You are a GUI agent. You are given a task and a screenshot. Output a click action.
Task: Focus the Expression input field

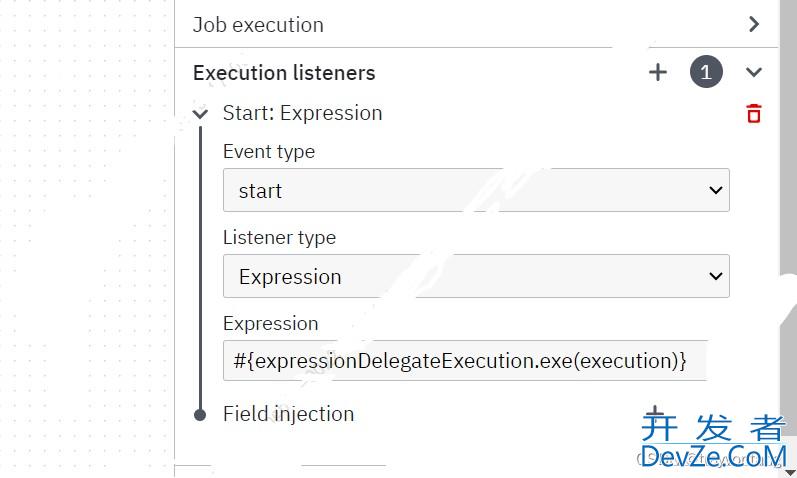pos(465,361)
